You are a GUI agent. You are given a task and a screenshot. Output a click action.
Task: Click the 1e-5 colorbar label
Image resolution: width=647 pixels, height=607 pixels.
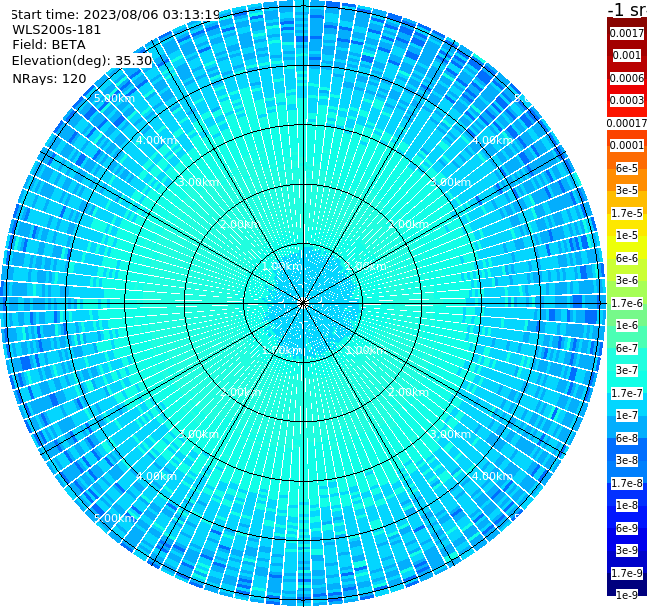tap(627, 235)
